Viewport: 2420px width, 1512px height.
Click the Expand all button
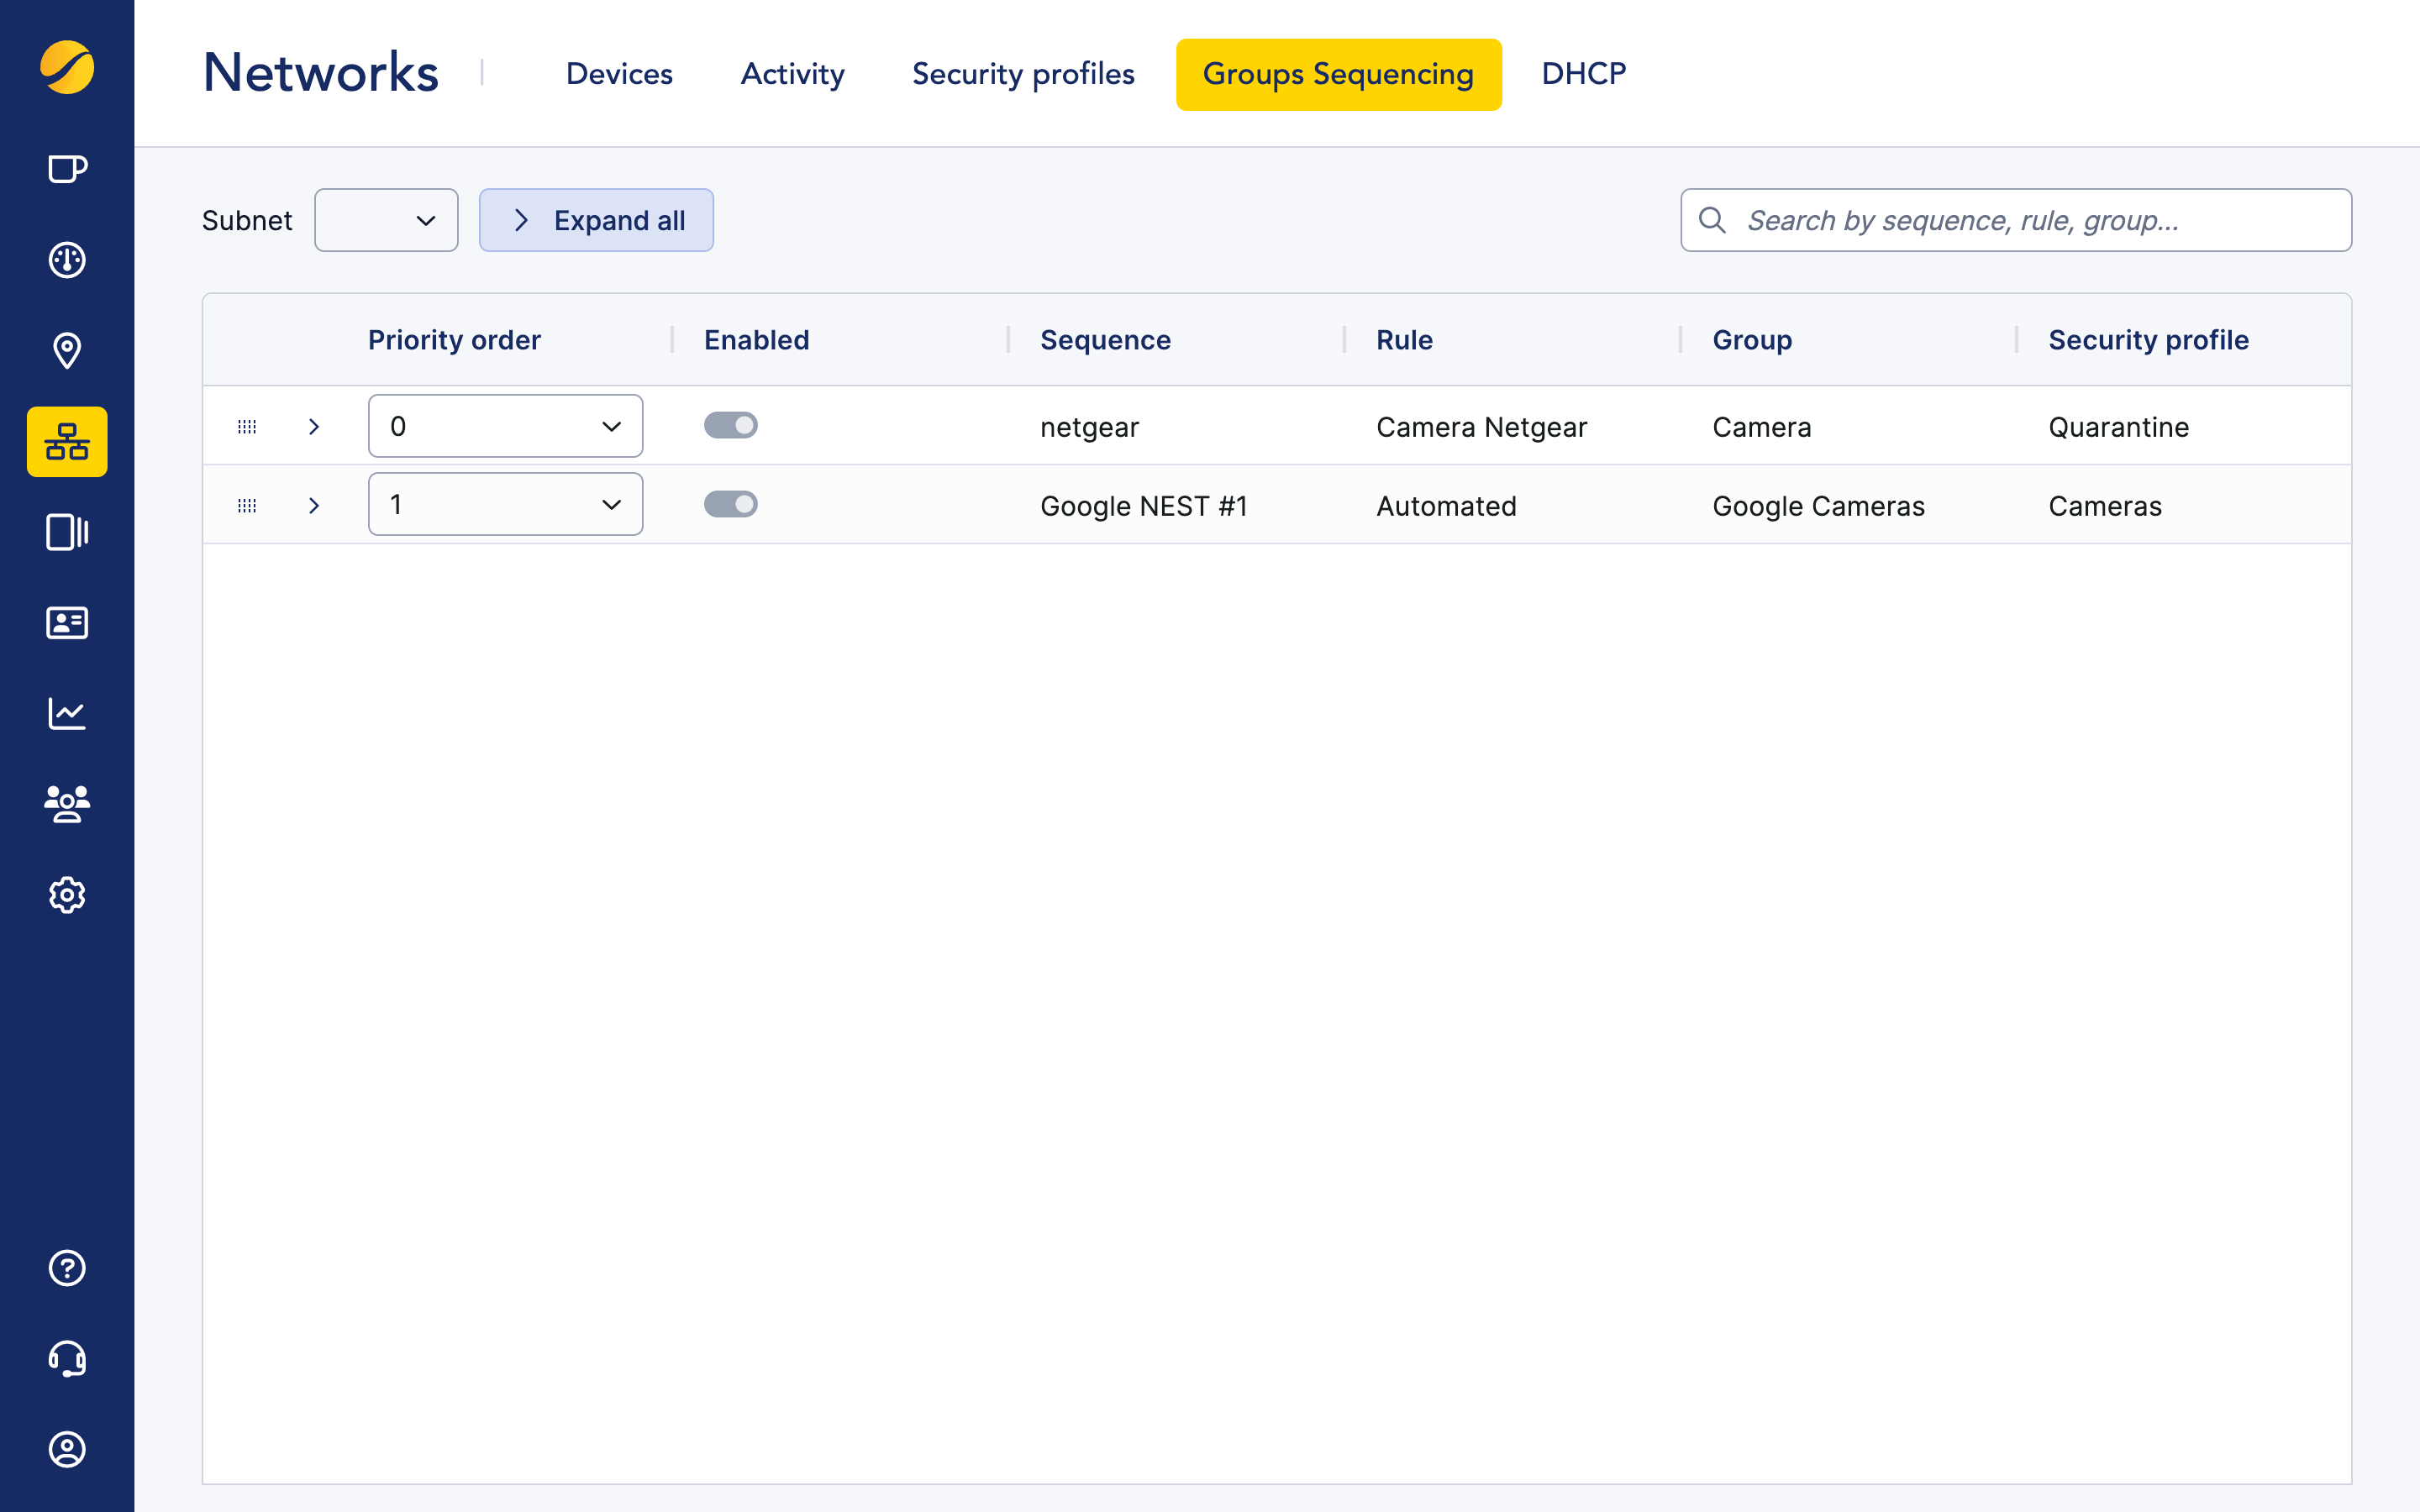pos(596,220)
